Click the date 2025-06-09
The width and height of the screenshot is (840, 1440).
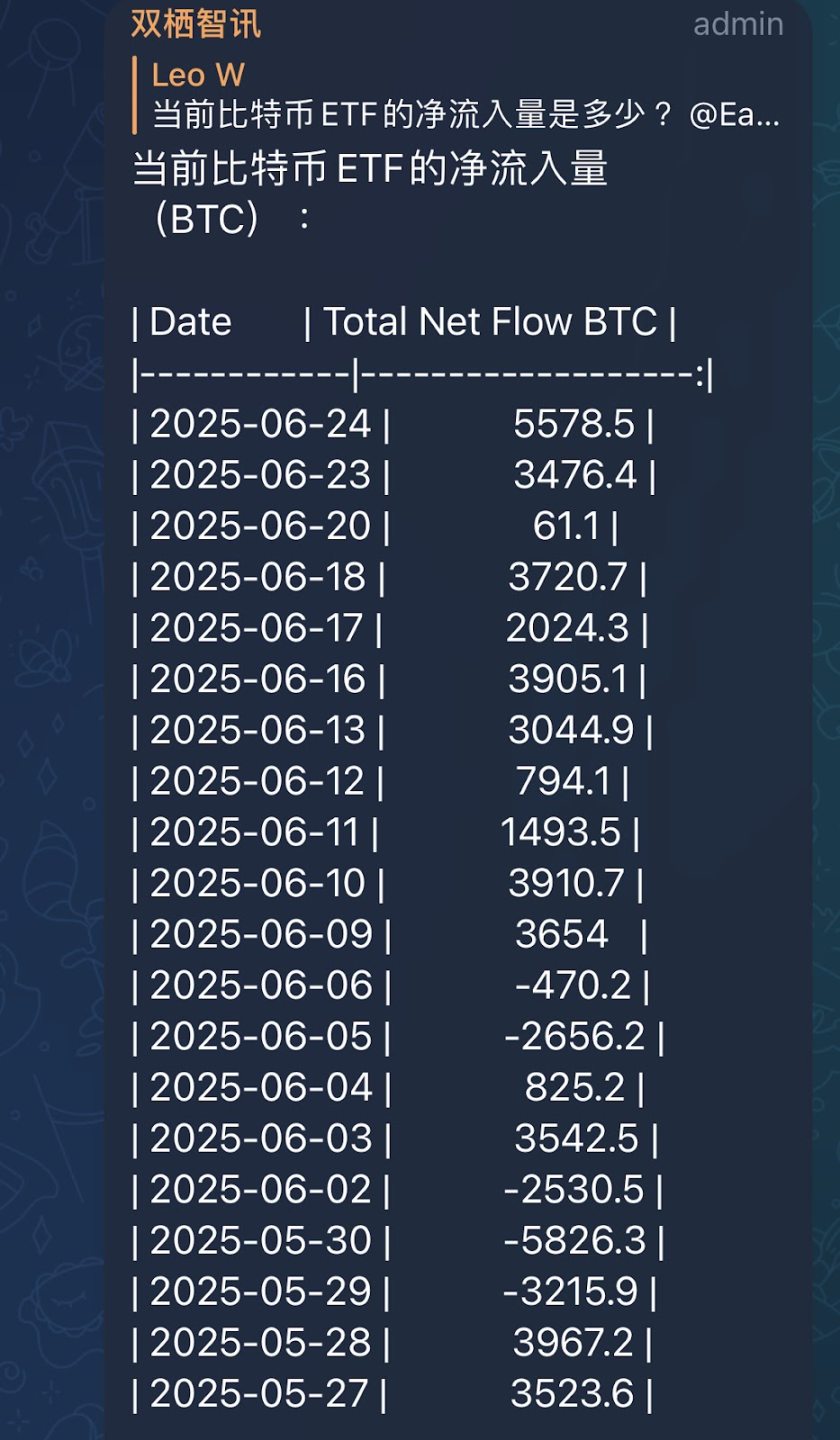[x=260, y=935]
